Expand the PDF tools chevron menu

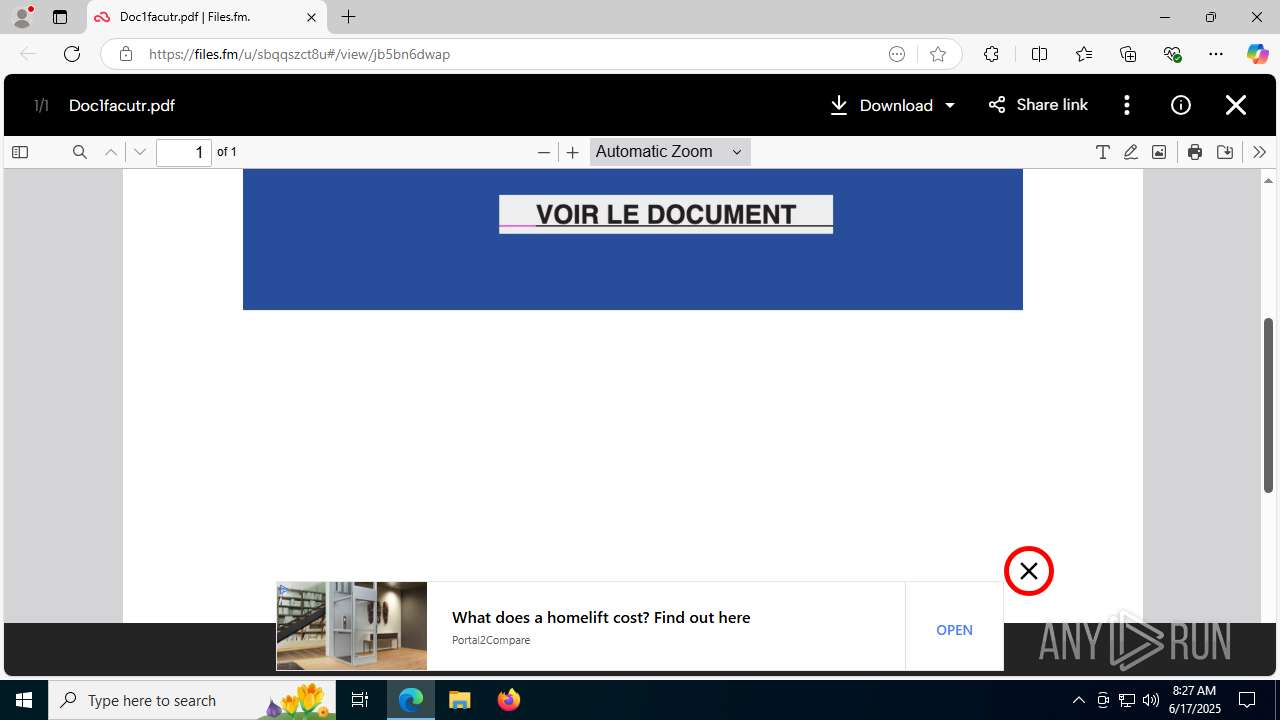pyautogui.click(x=1259, y=152)
